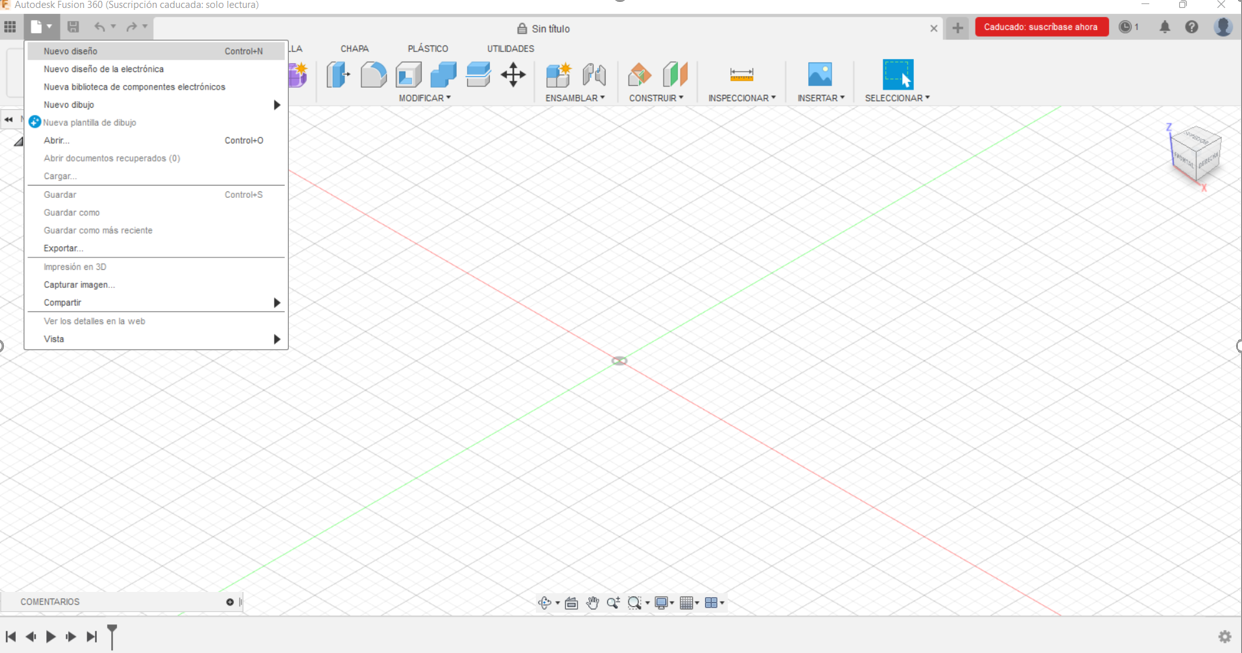This screenshot has height=653, width=1242.
Task: Open the File menu dropdown button
Action: (41, 27)
